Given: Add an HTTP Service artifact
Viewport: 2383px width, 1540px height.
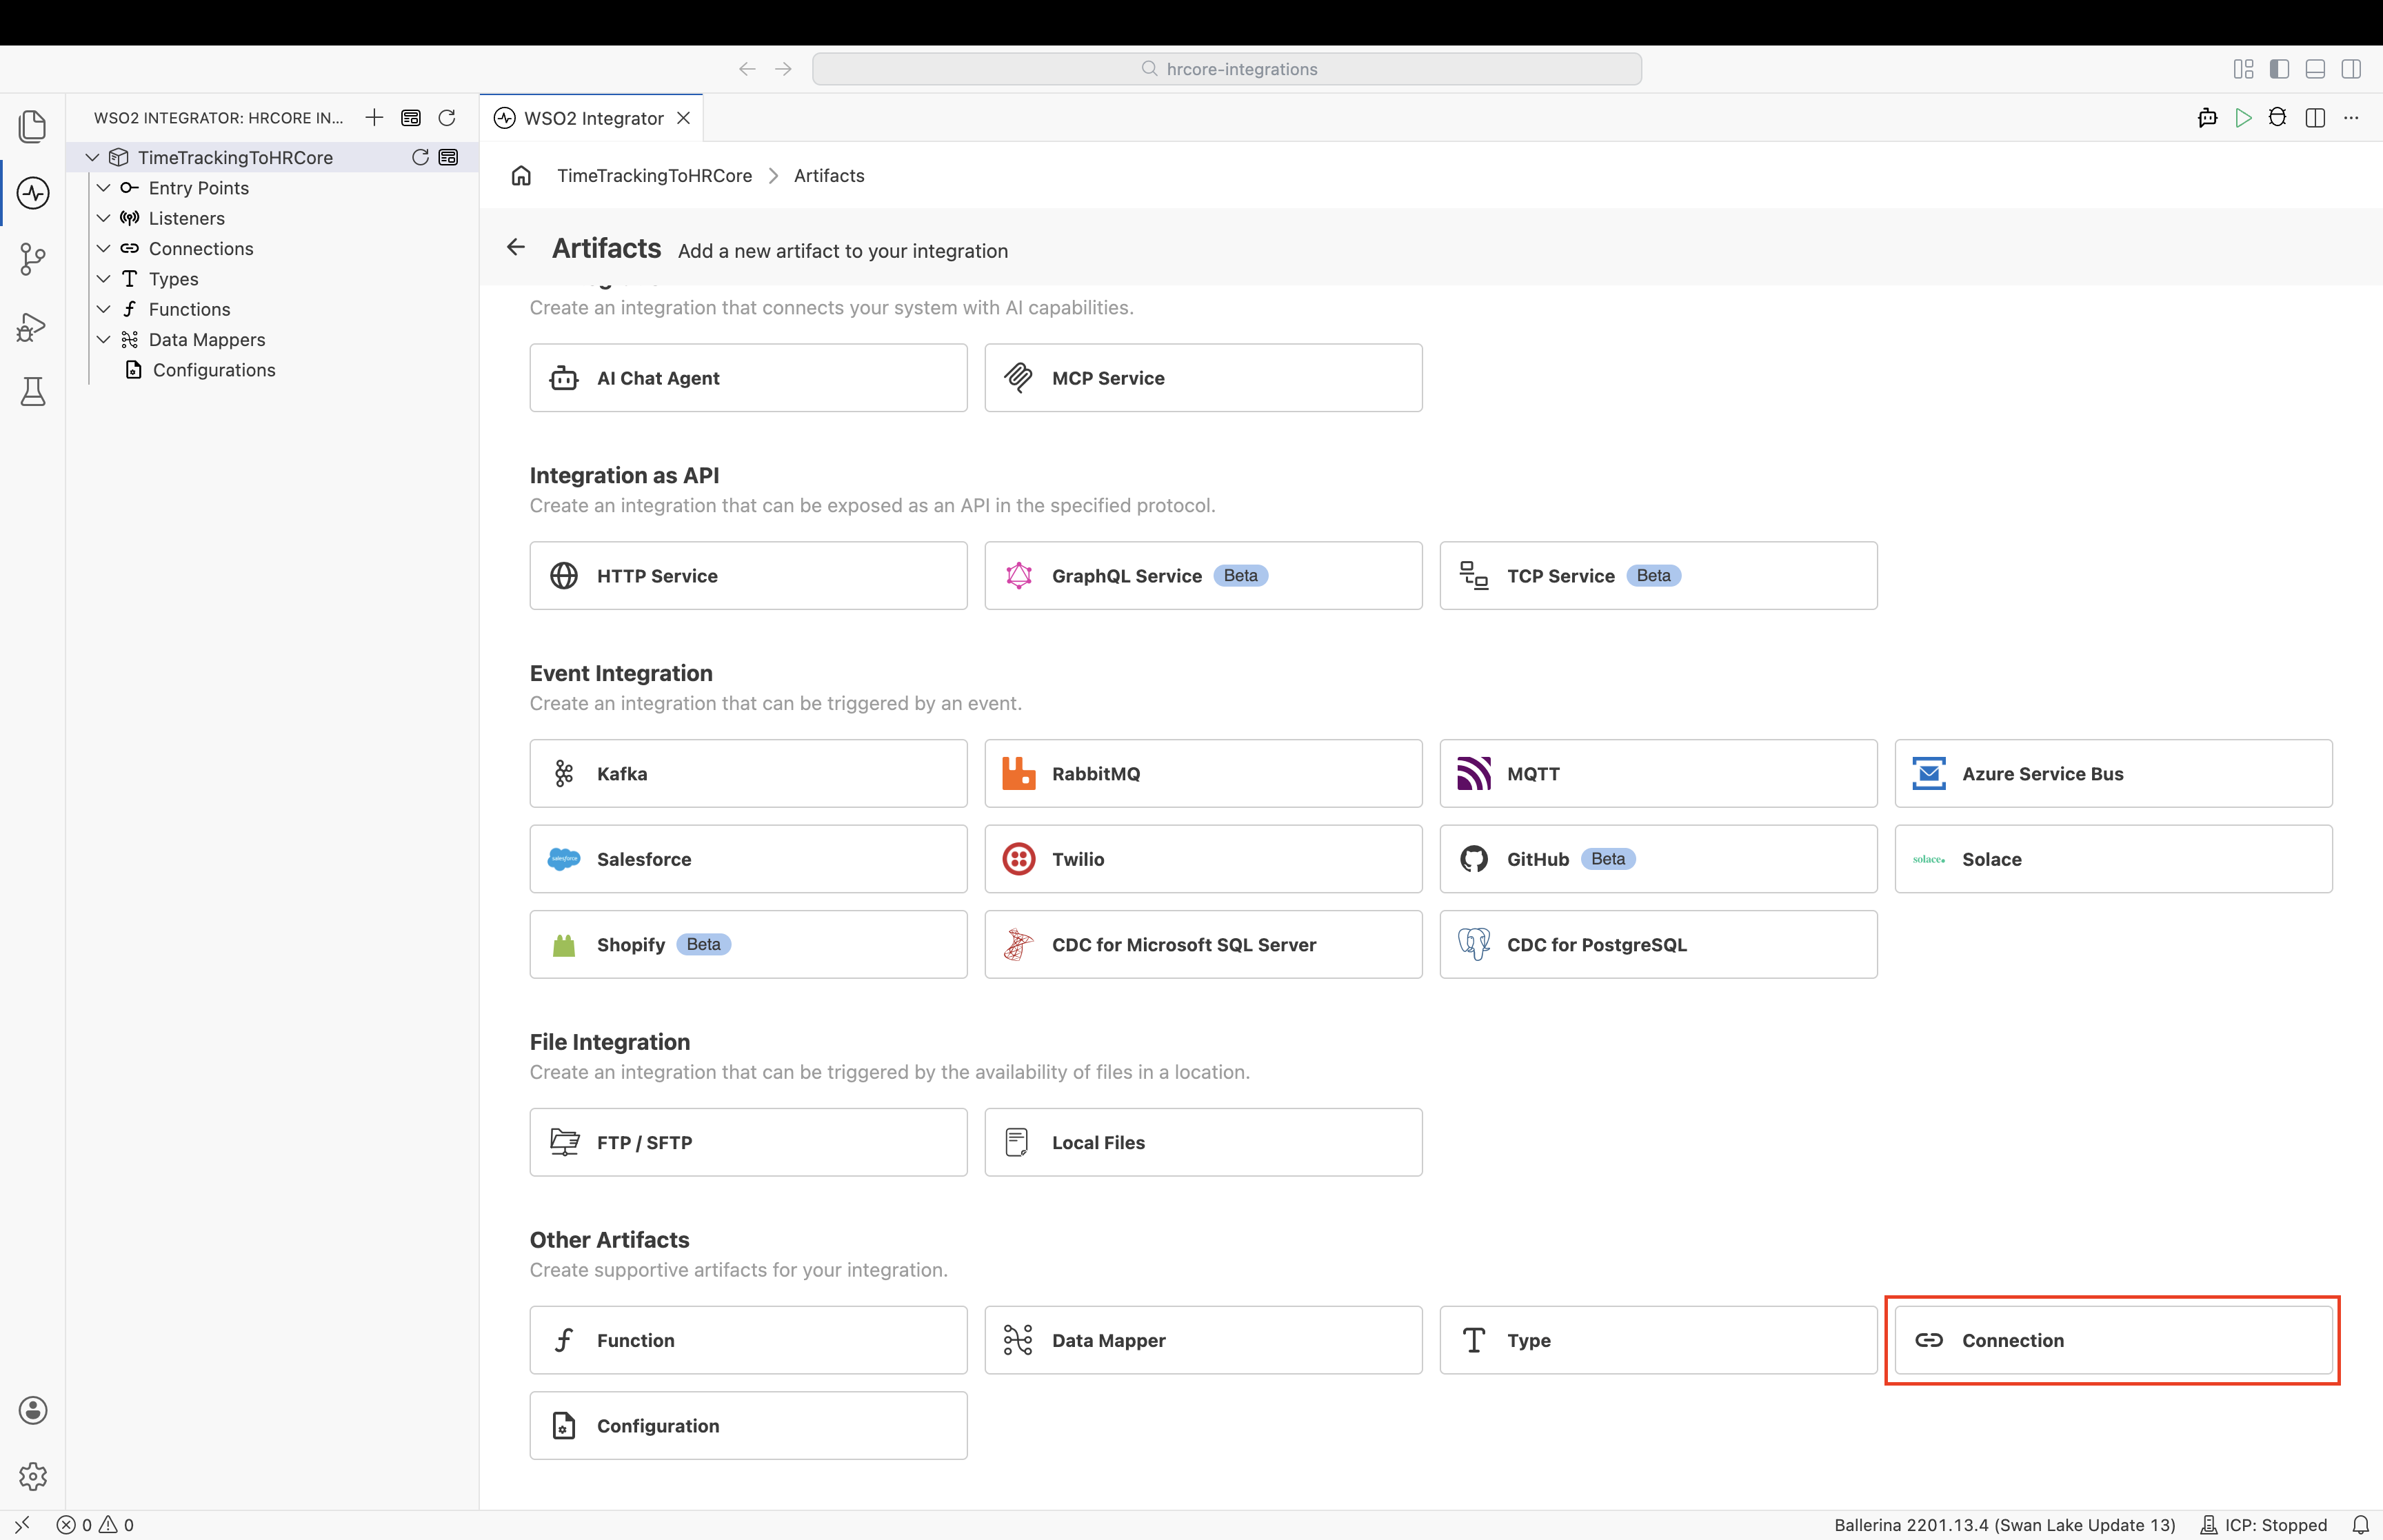Looking at the screenshot, I should pyautogui.click(x=748, y=576).
